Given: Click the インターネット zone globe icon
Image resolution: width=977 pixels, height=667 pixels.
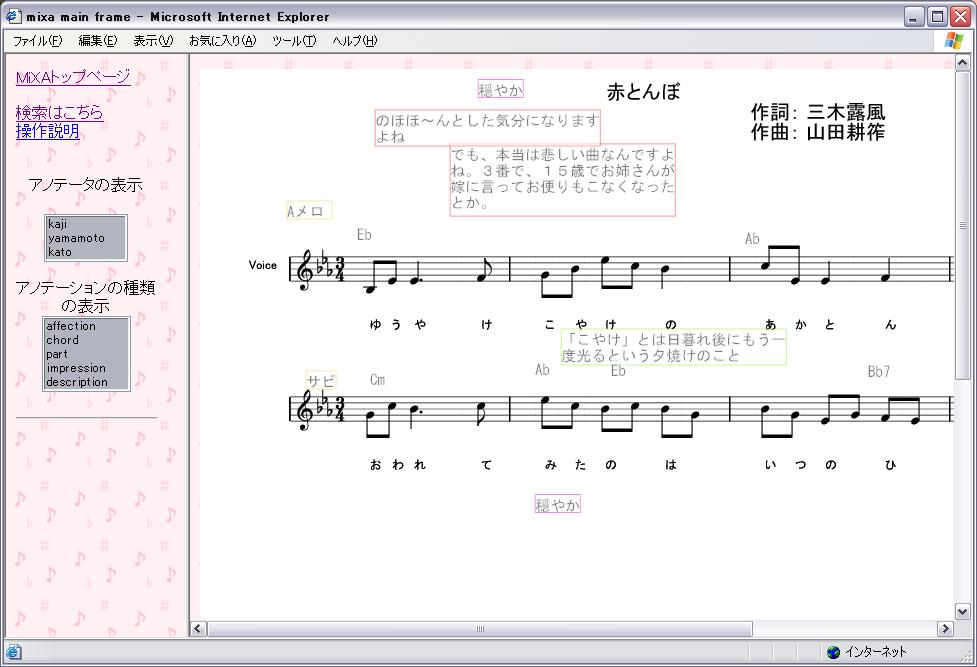Looking at the screenshot, I should point(833,652).
